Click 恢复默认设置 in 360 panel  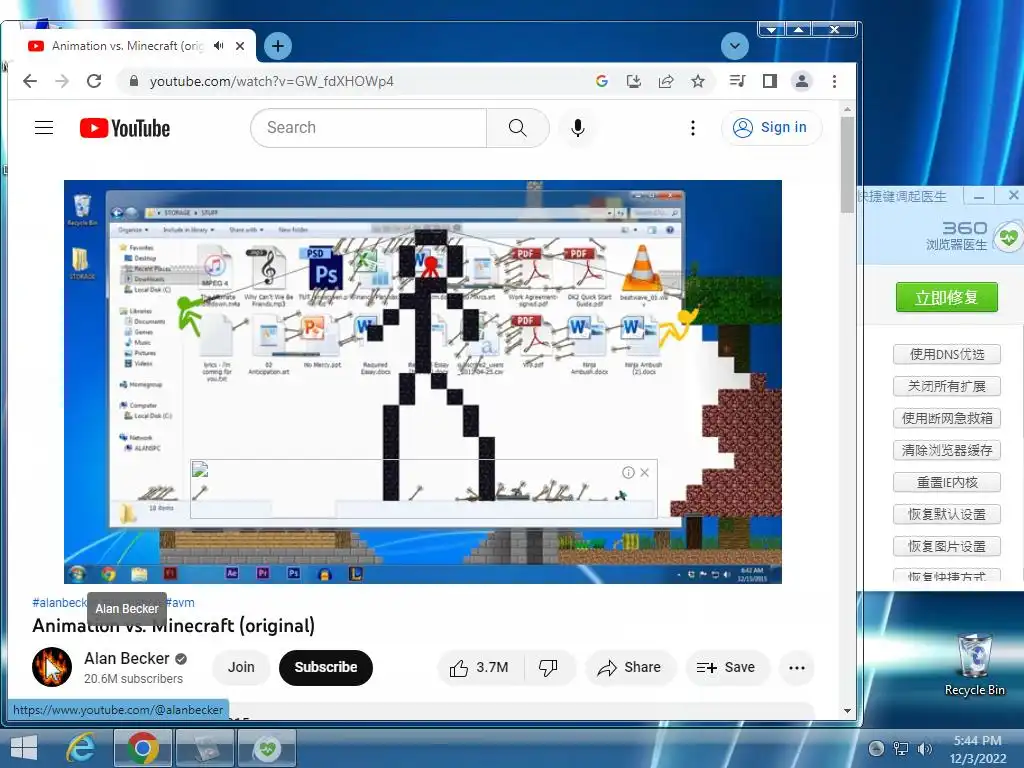point(946,514)
